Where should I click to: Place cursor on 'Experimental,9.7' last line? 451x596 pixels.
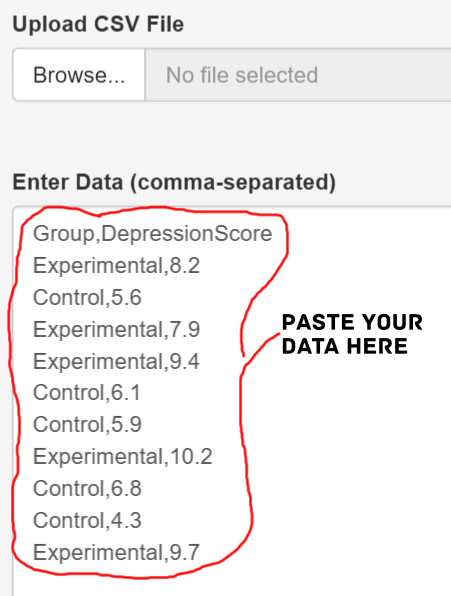coord(116,552)
